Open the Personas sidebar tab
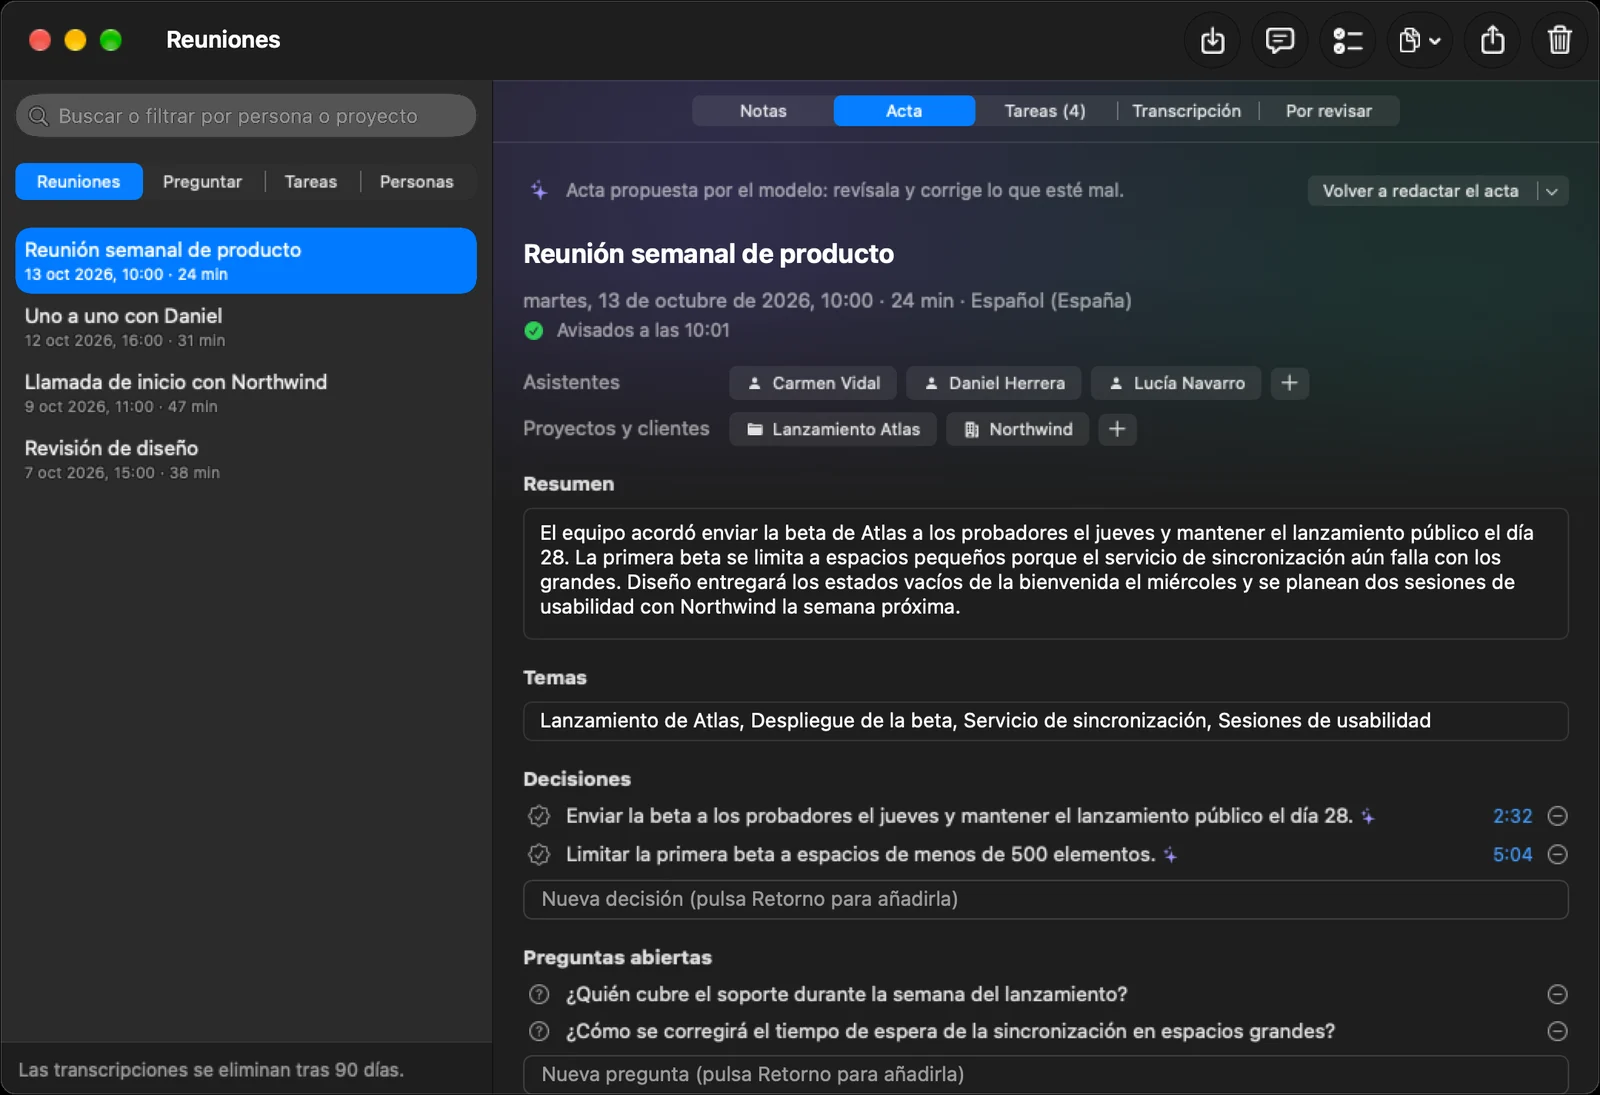 click(x=416, y=182)
